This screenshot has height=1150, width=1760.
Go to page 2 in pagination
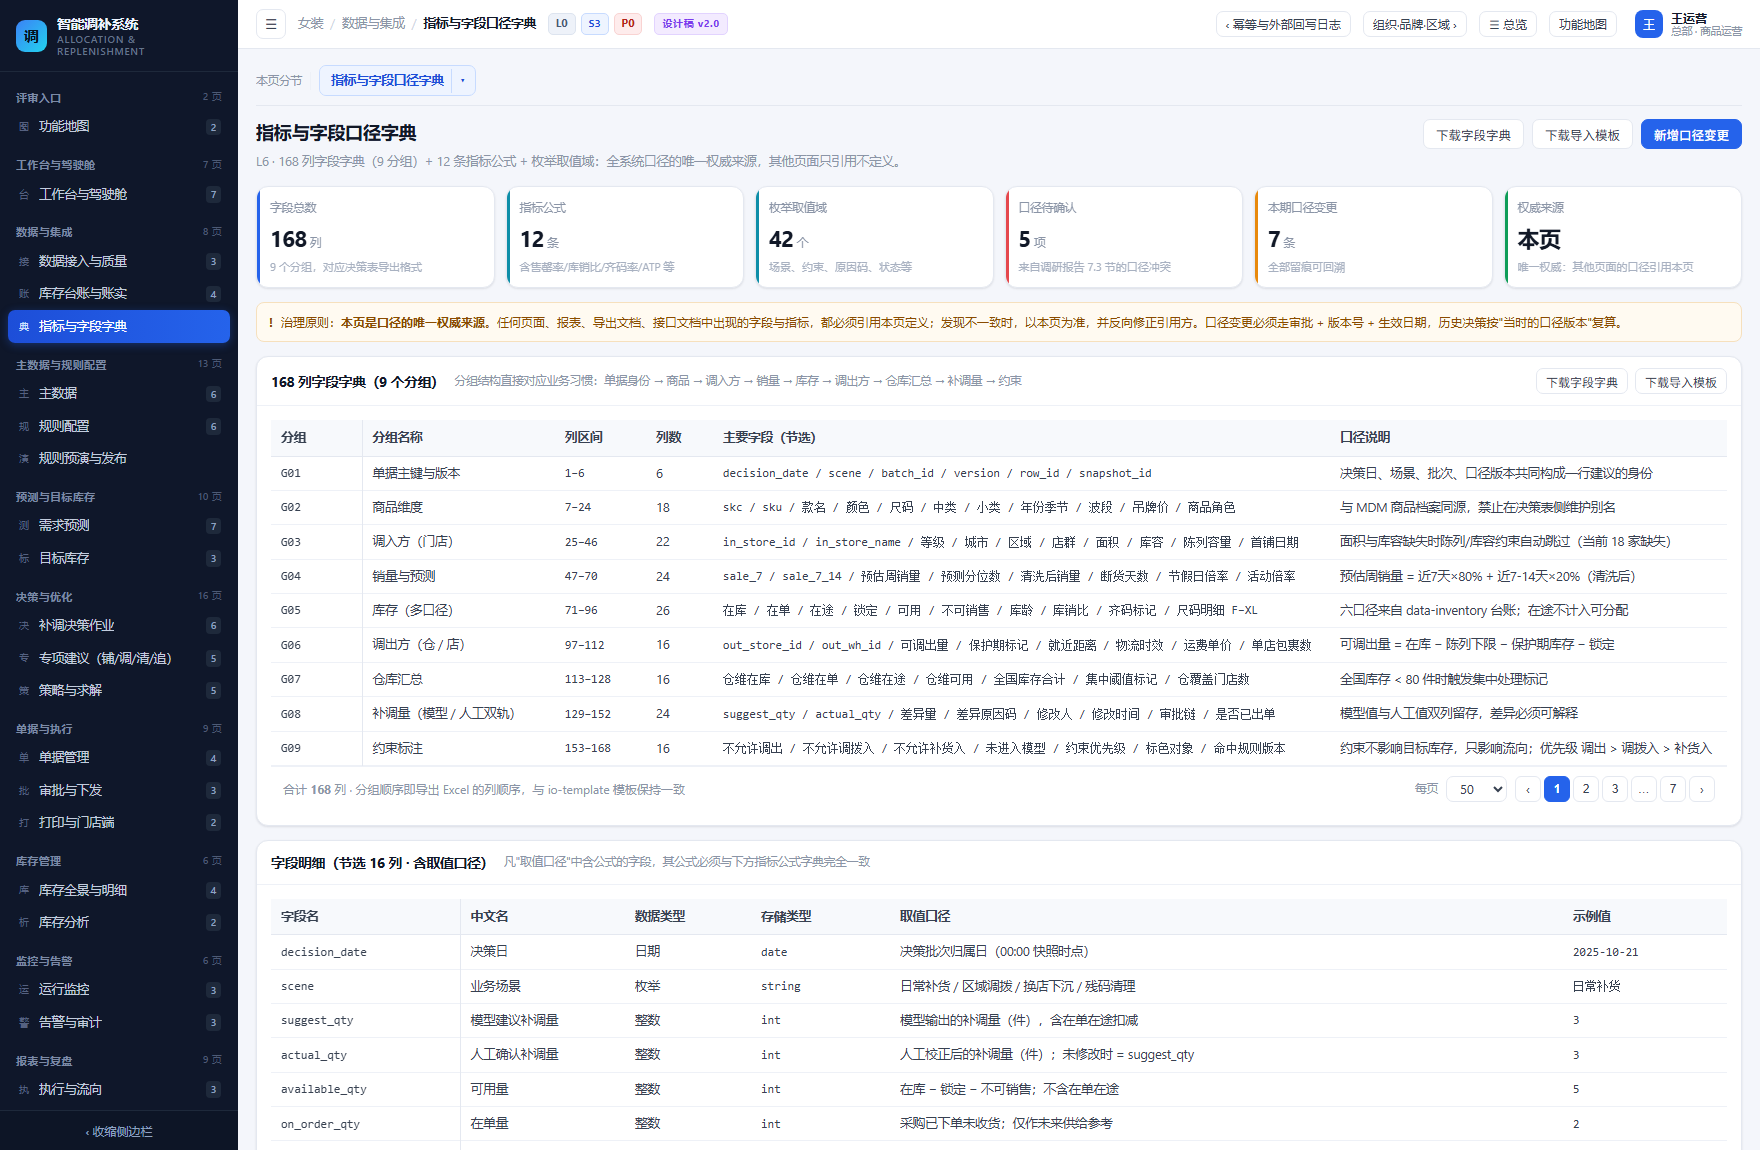1586,789
